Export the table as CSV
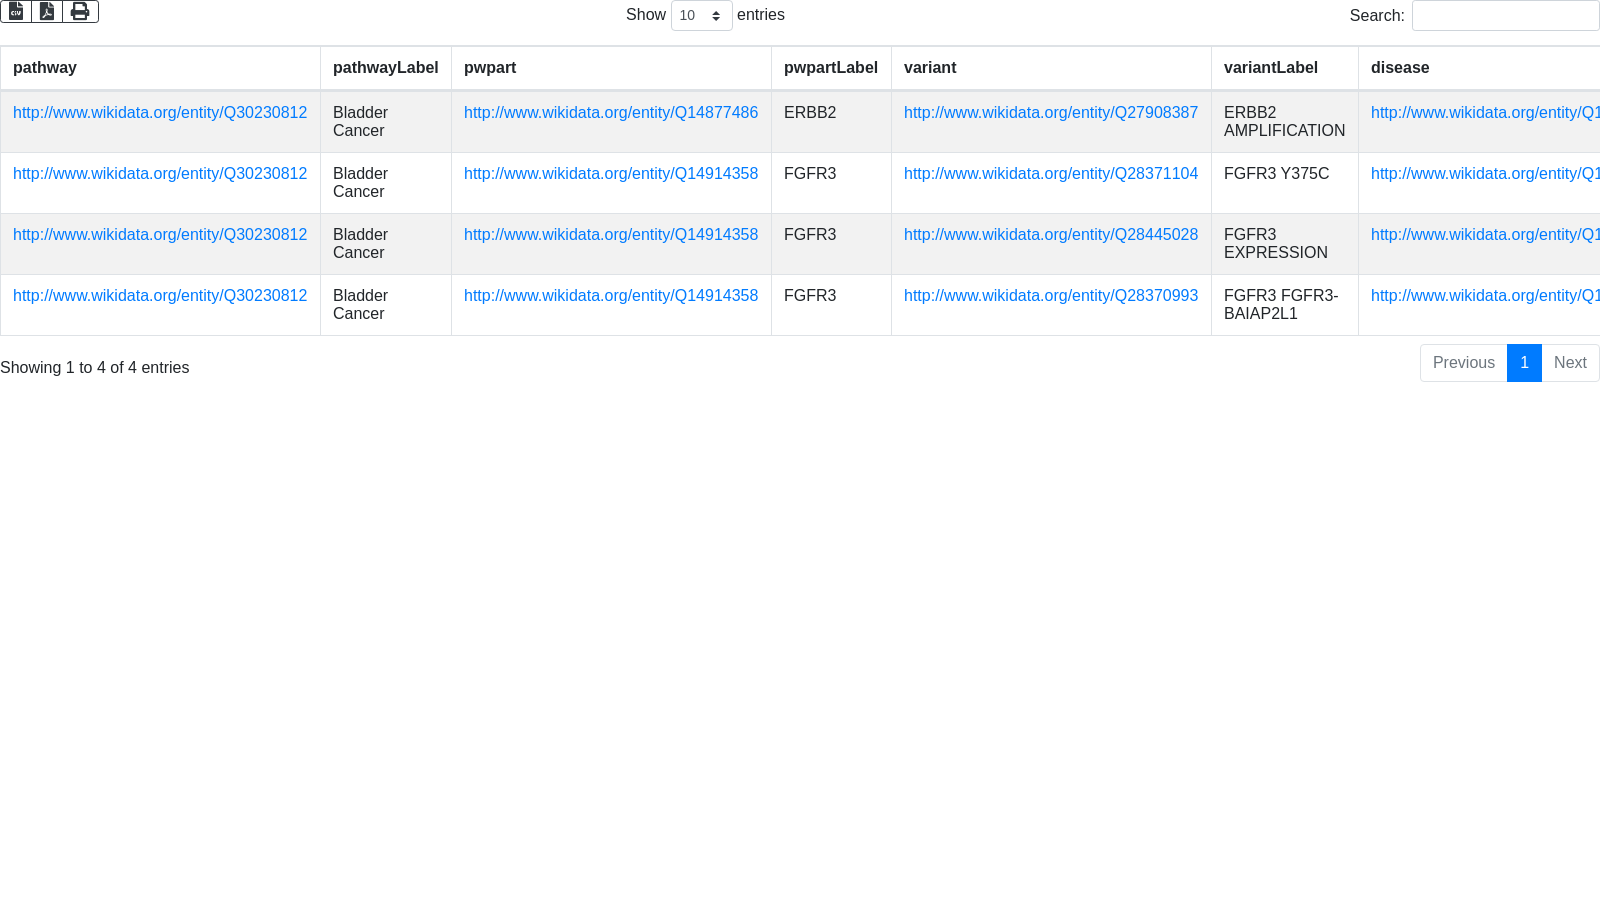Viewport: 1600px width, 900px height. click(16, 11)
